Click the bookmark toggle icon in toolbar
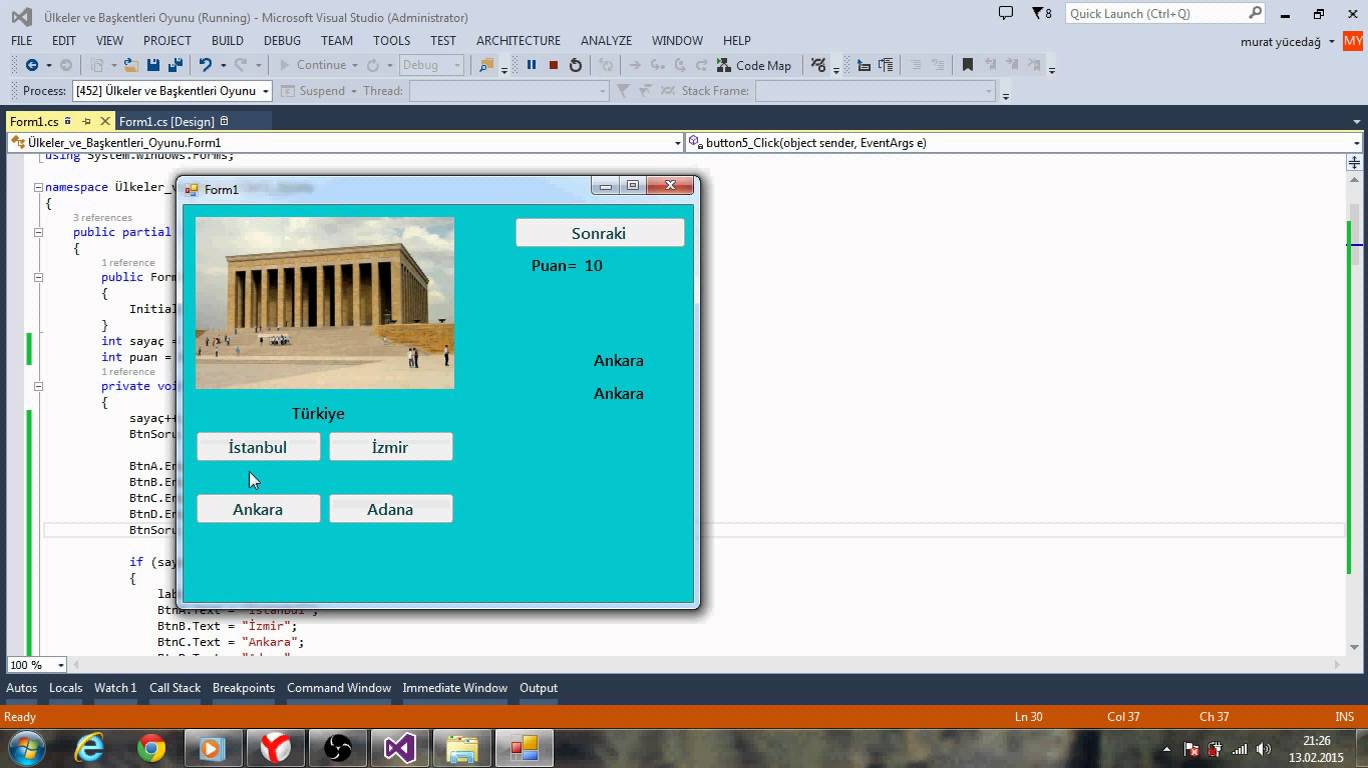The height and width of the screenshot is (768, 1368). click(x=967, y=65)
